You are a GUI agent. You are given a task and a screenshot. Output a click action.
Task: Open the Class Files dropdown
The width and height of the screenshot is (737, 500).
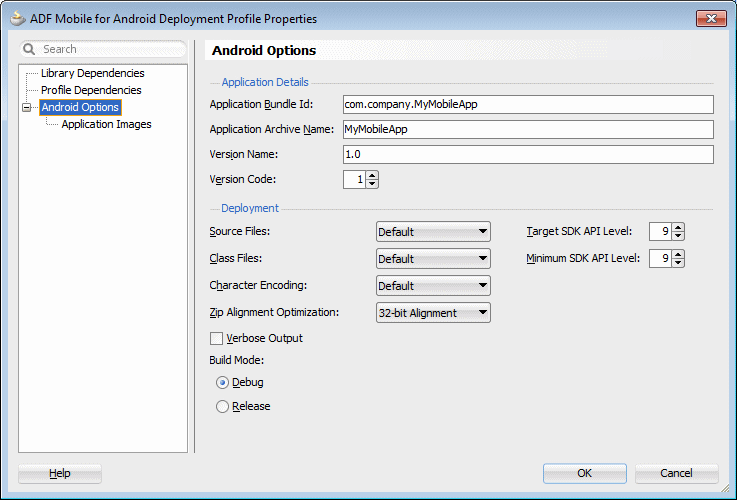433,258
